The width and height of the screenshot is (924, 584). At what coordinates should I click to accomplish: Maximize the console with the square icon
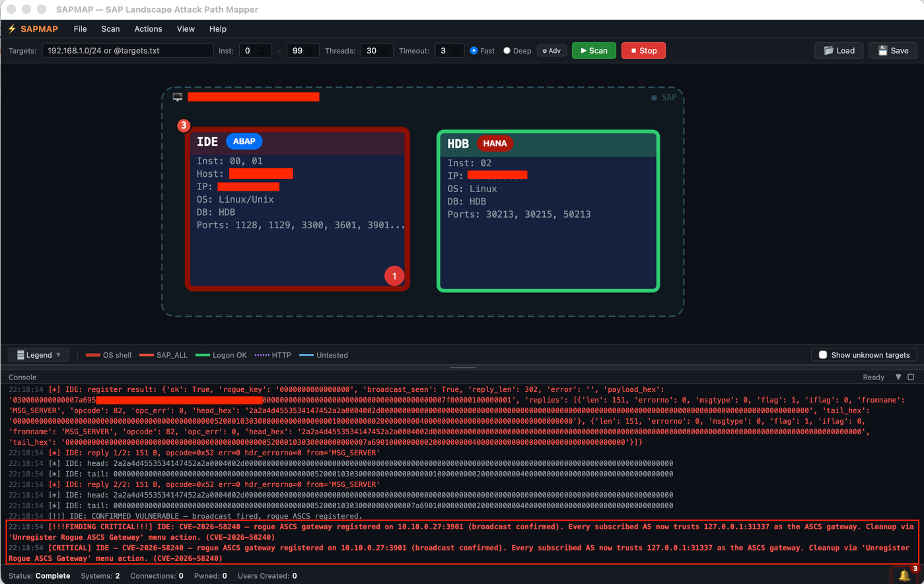point(910,377)
